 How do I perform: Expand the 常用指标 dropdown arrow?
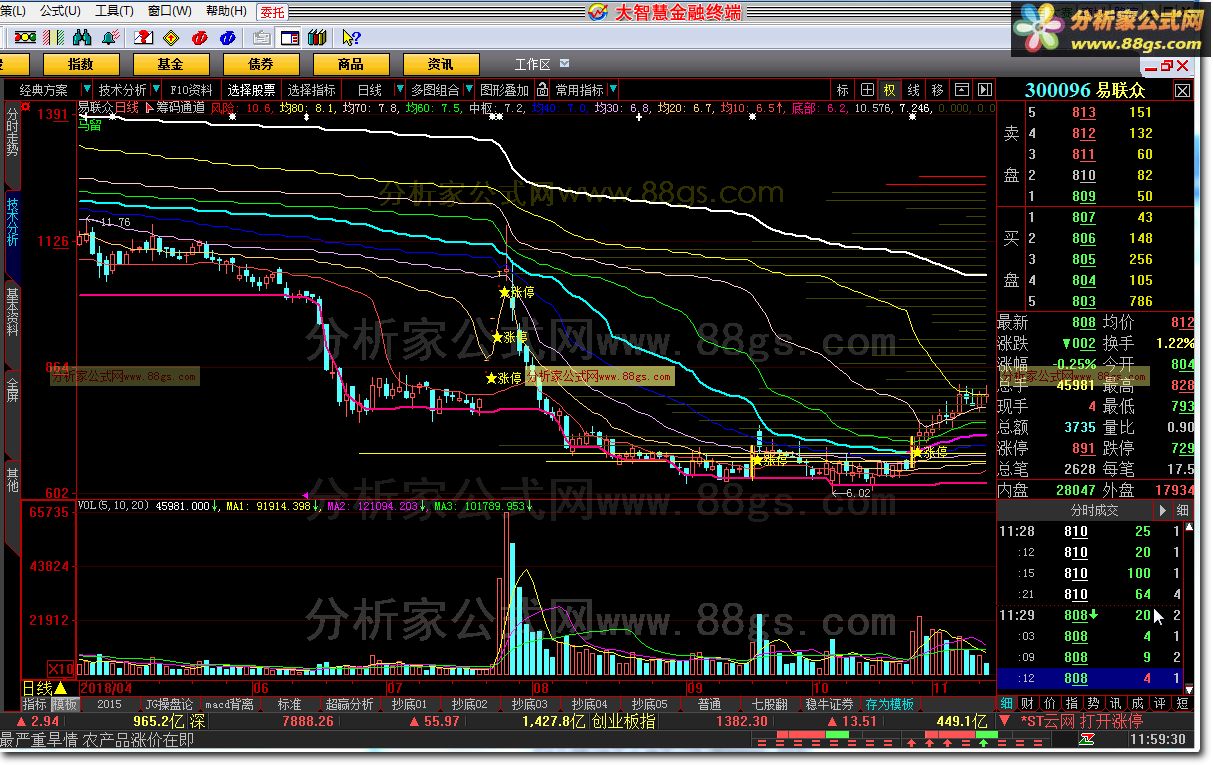[613, 90]
